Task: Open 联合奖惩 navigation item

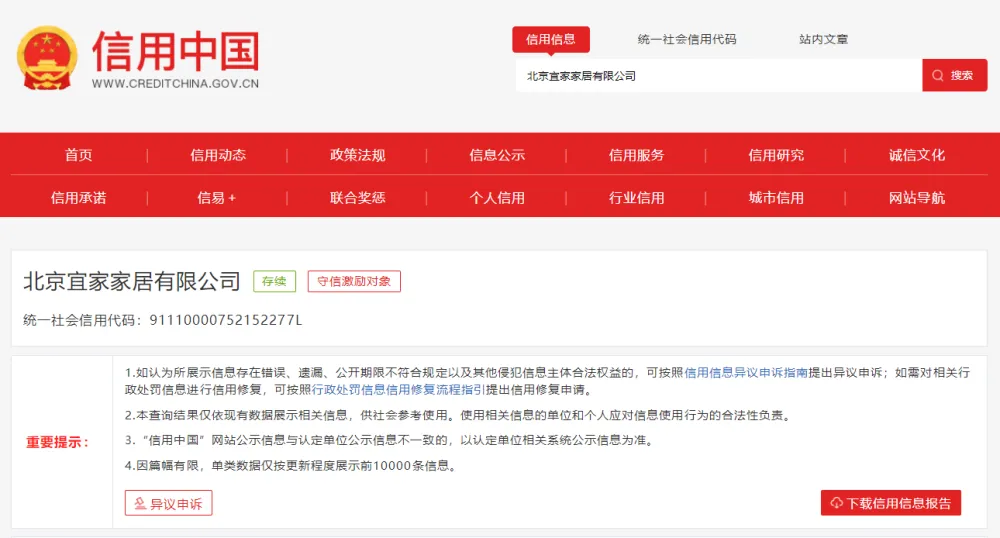Action: tap(357, 197)
